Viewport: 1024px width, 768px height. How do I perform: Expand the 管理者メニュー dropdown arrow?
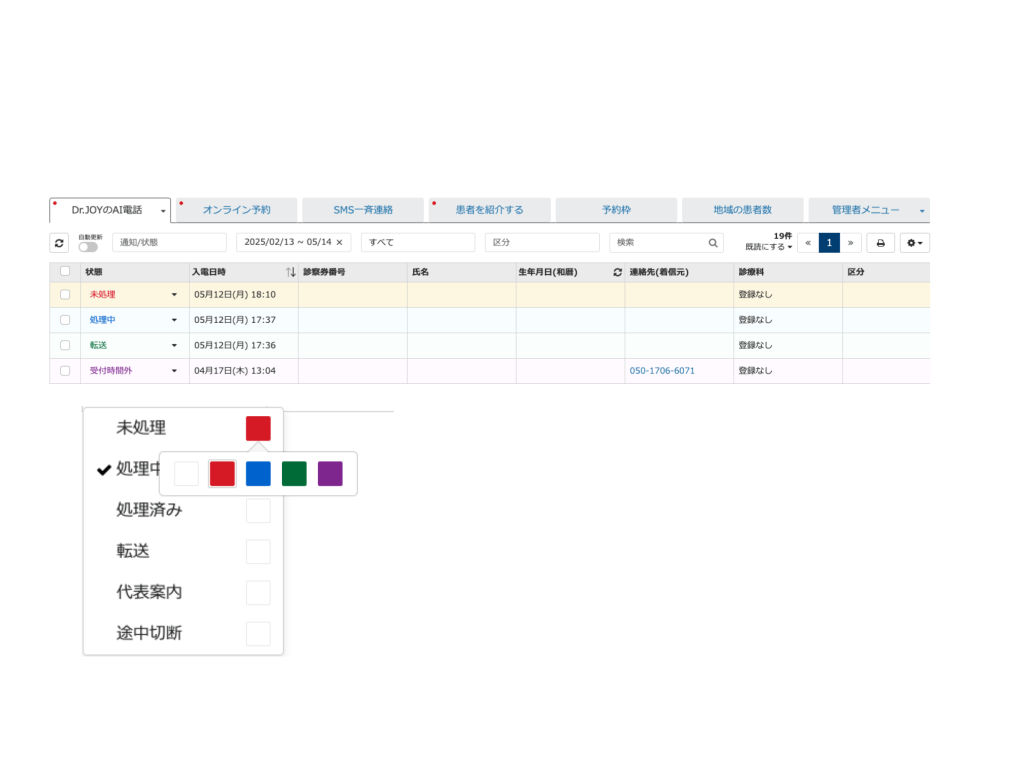921,211
